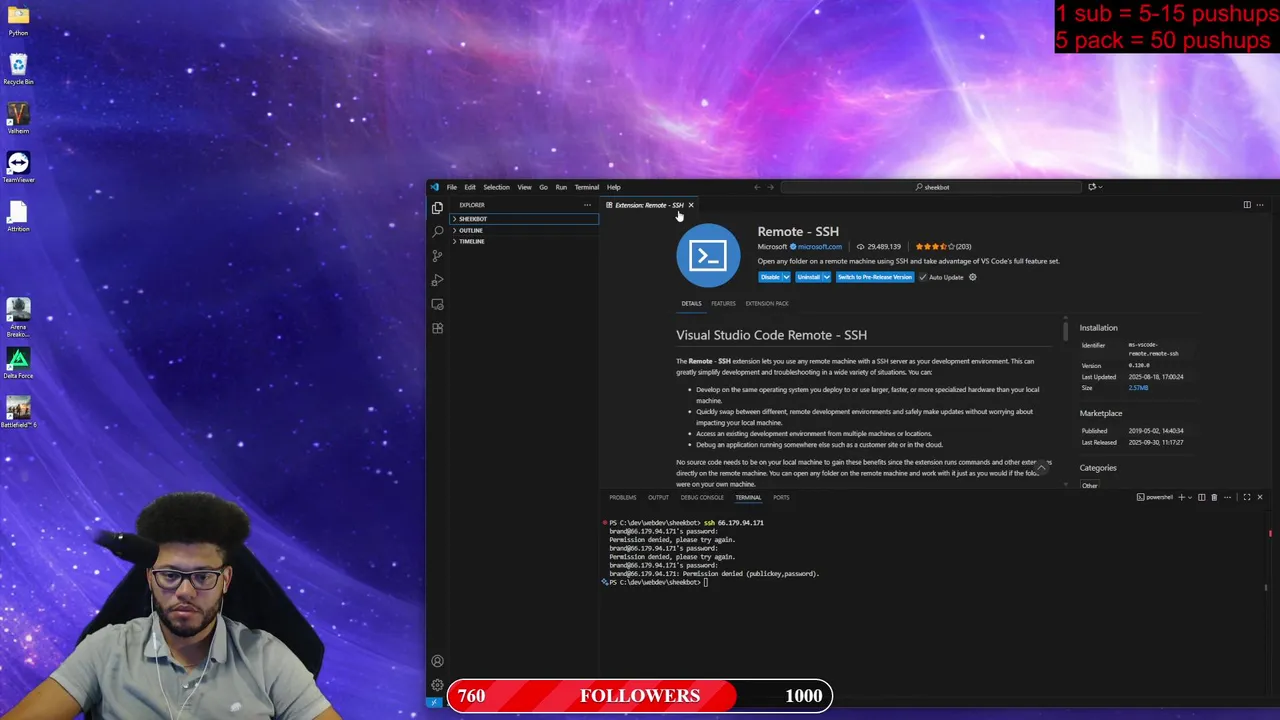
Task: Open terminal panel more actions ellipsis
Action: (x=1228, y=497)
